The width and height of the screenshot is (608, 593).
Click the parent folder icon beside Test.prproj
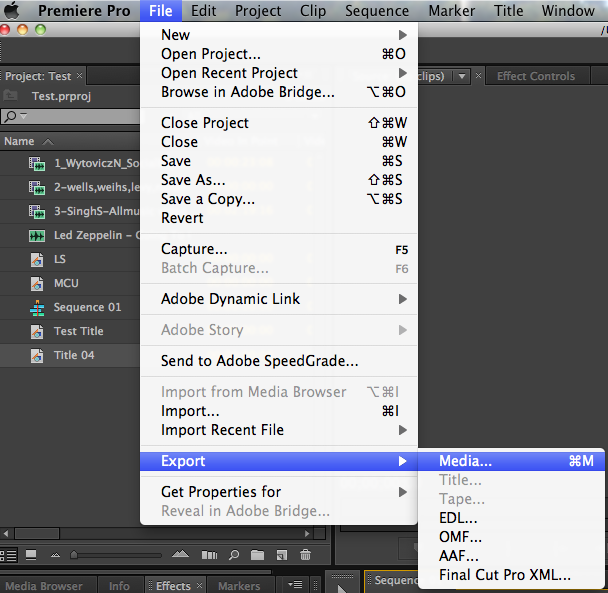coord(10,95)
